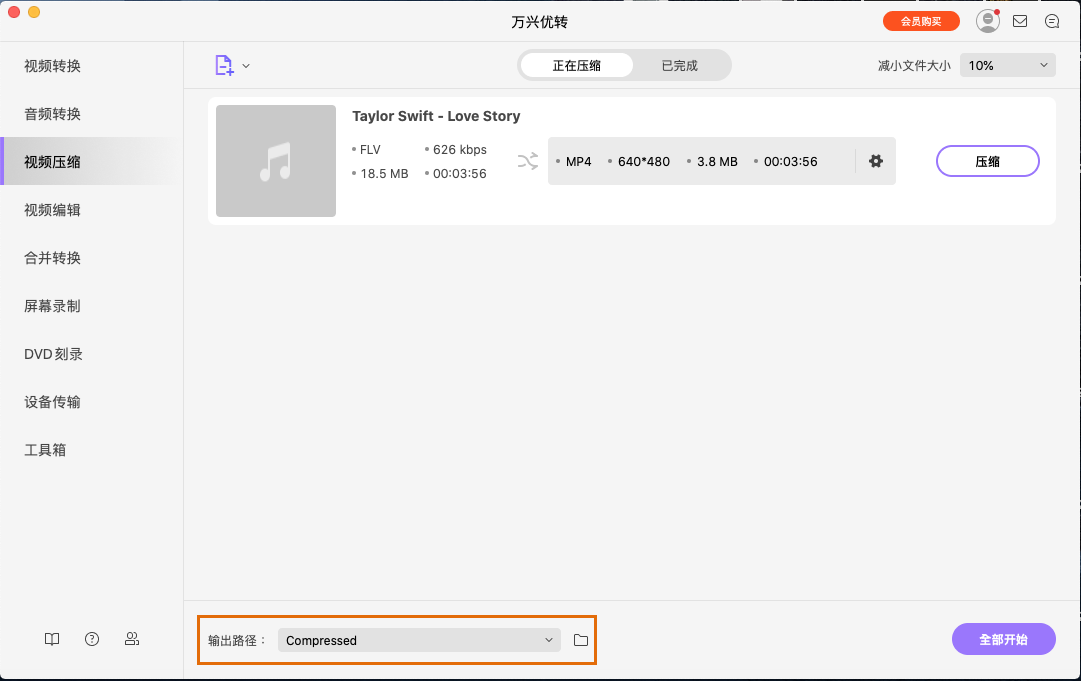Click the shuffle conversion arrow icon

[x=528, y=161]
